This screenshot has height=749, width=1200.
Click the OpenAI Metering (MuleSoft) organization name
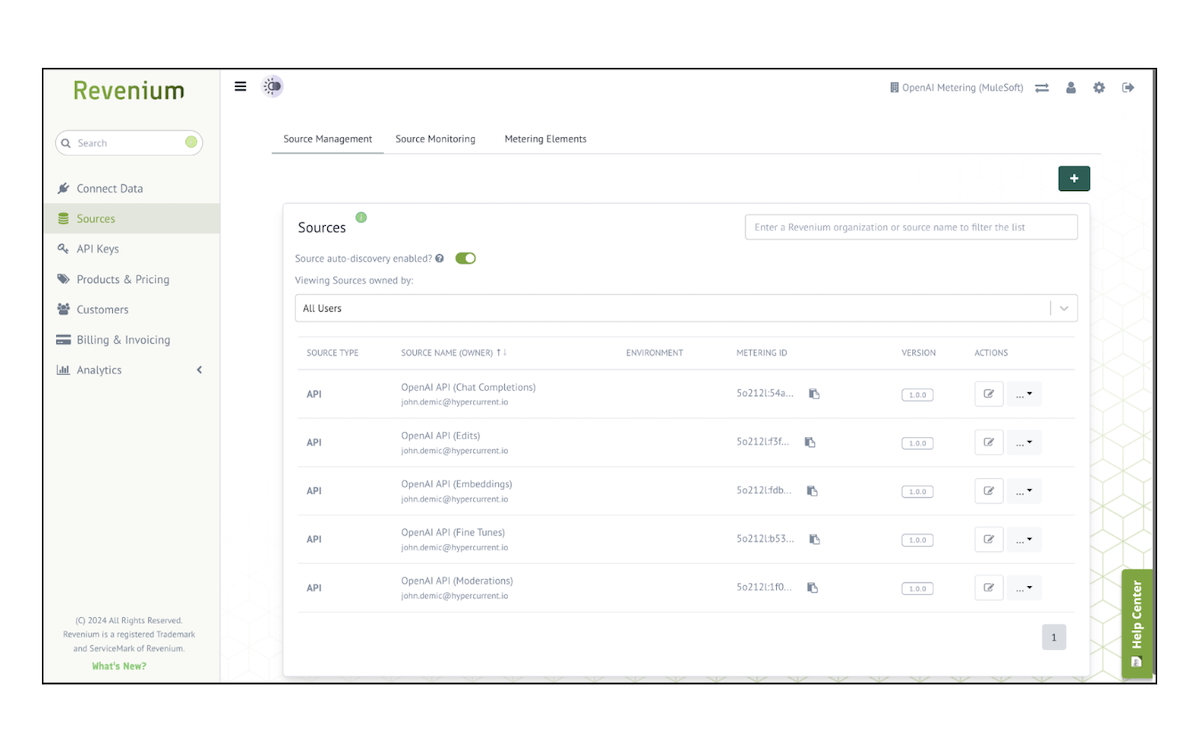click(963, 88)
